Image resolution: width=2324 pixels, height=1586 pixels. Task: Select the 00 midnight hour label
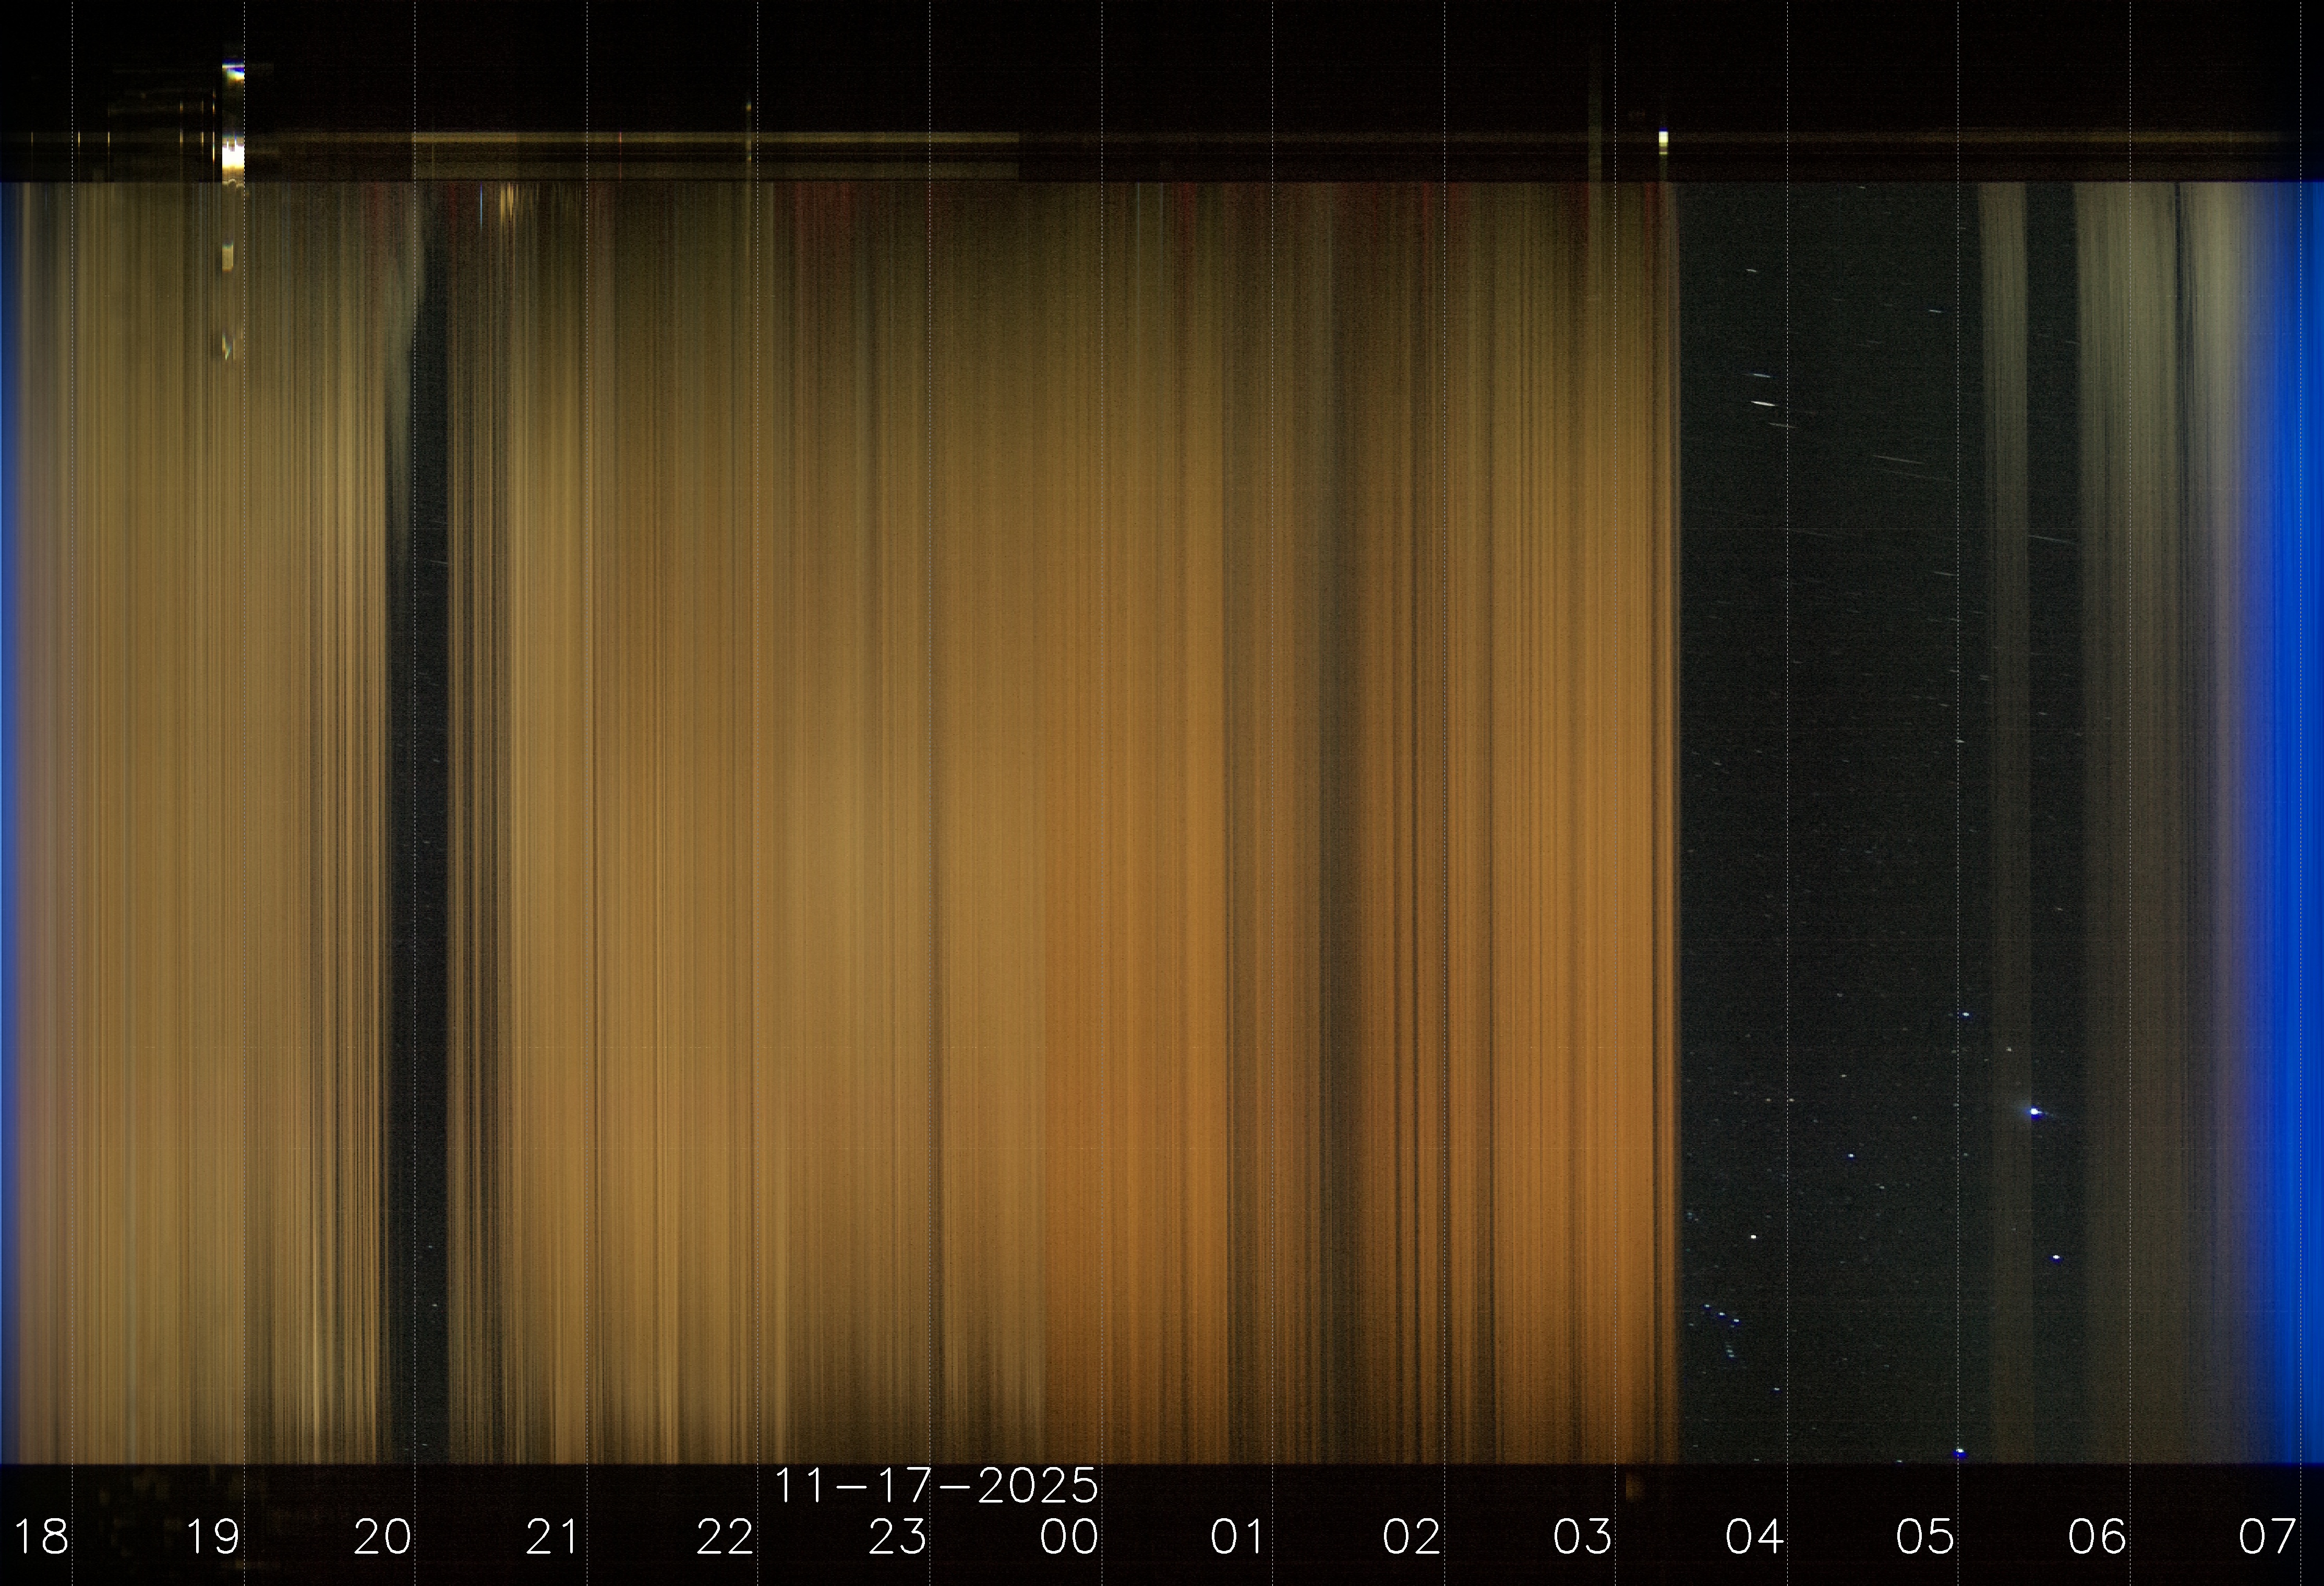[1069, 1537]
